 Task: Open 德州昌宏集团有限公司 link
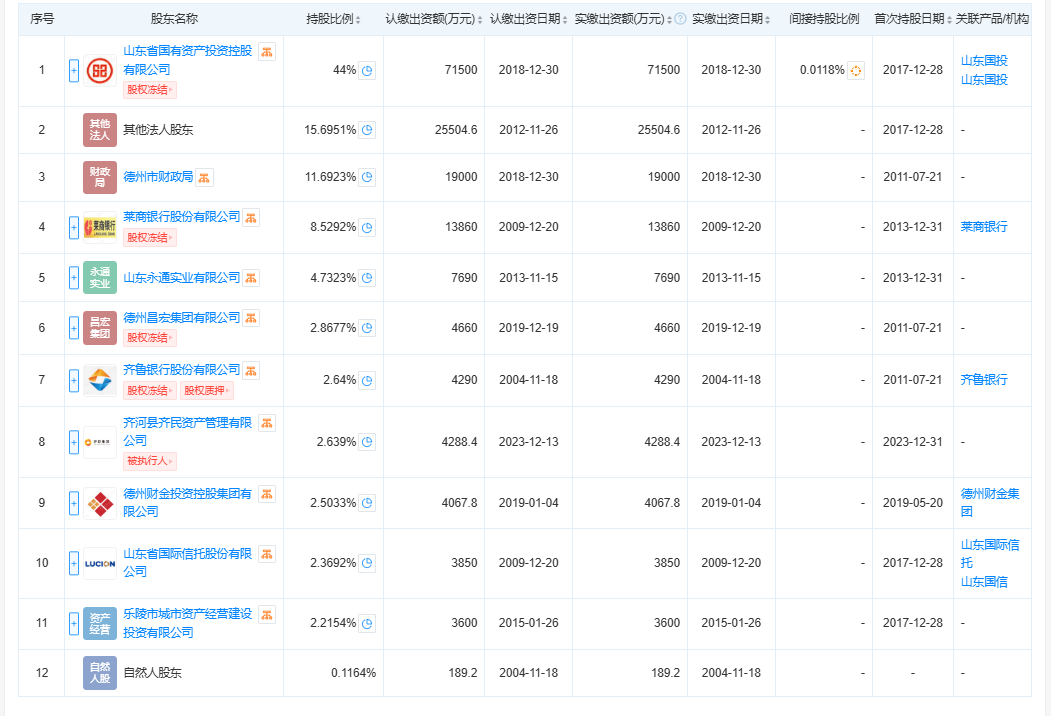[182, 318]
